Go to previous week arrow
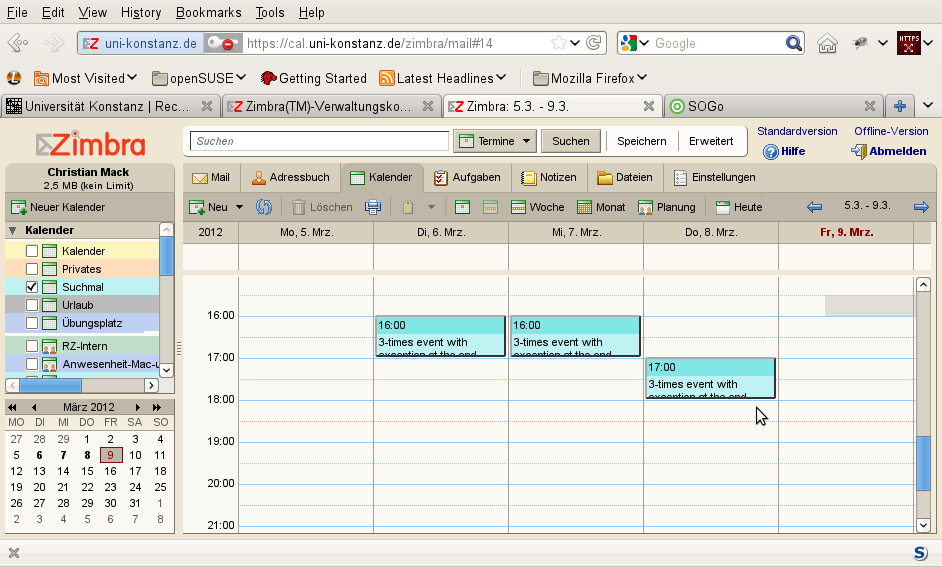This screenshot has height=567, width=942. pos(814,207)
